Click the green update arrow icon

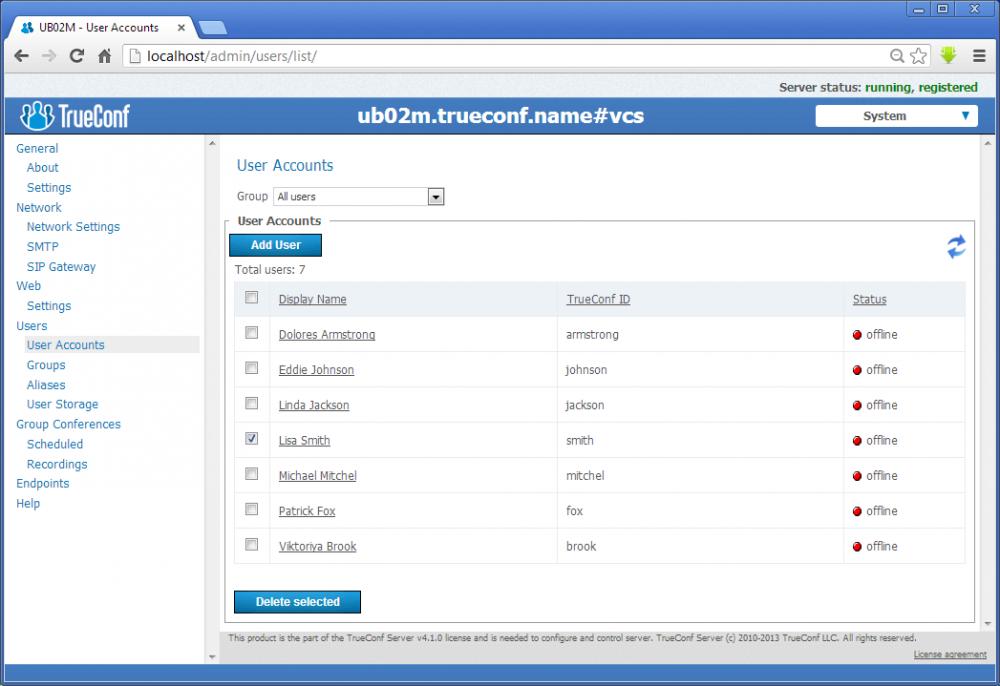(x=948, y=56)
